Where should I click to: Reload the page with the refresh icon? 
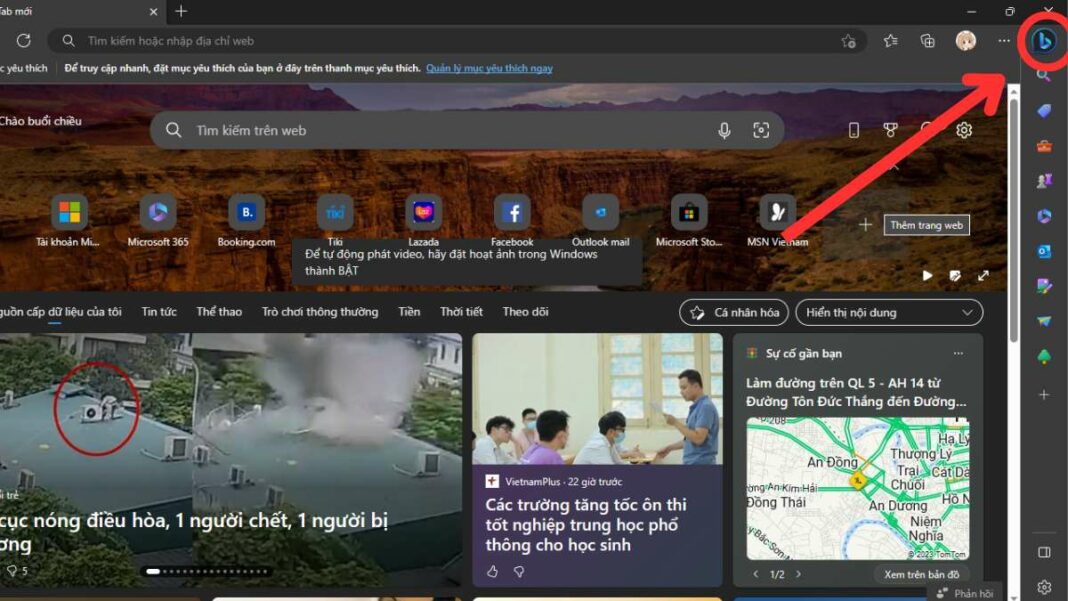[x=24, y=41]
